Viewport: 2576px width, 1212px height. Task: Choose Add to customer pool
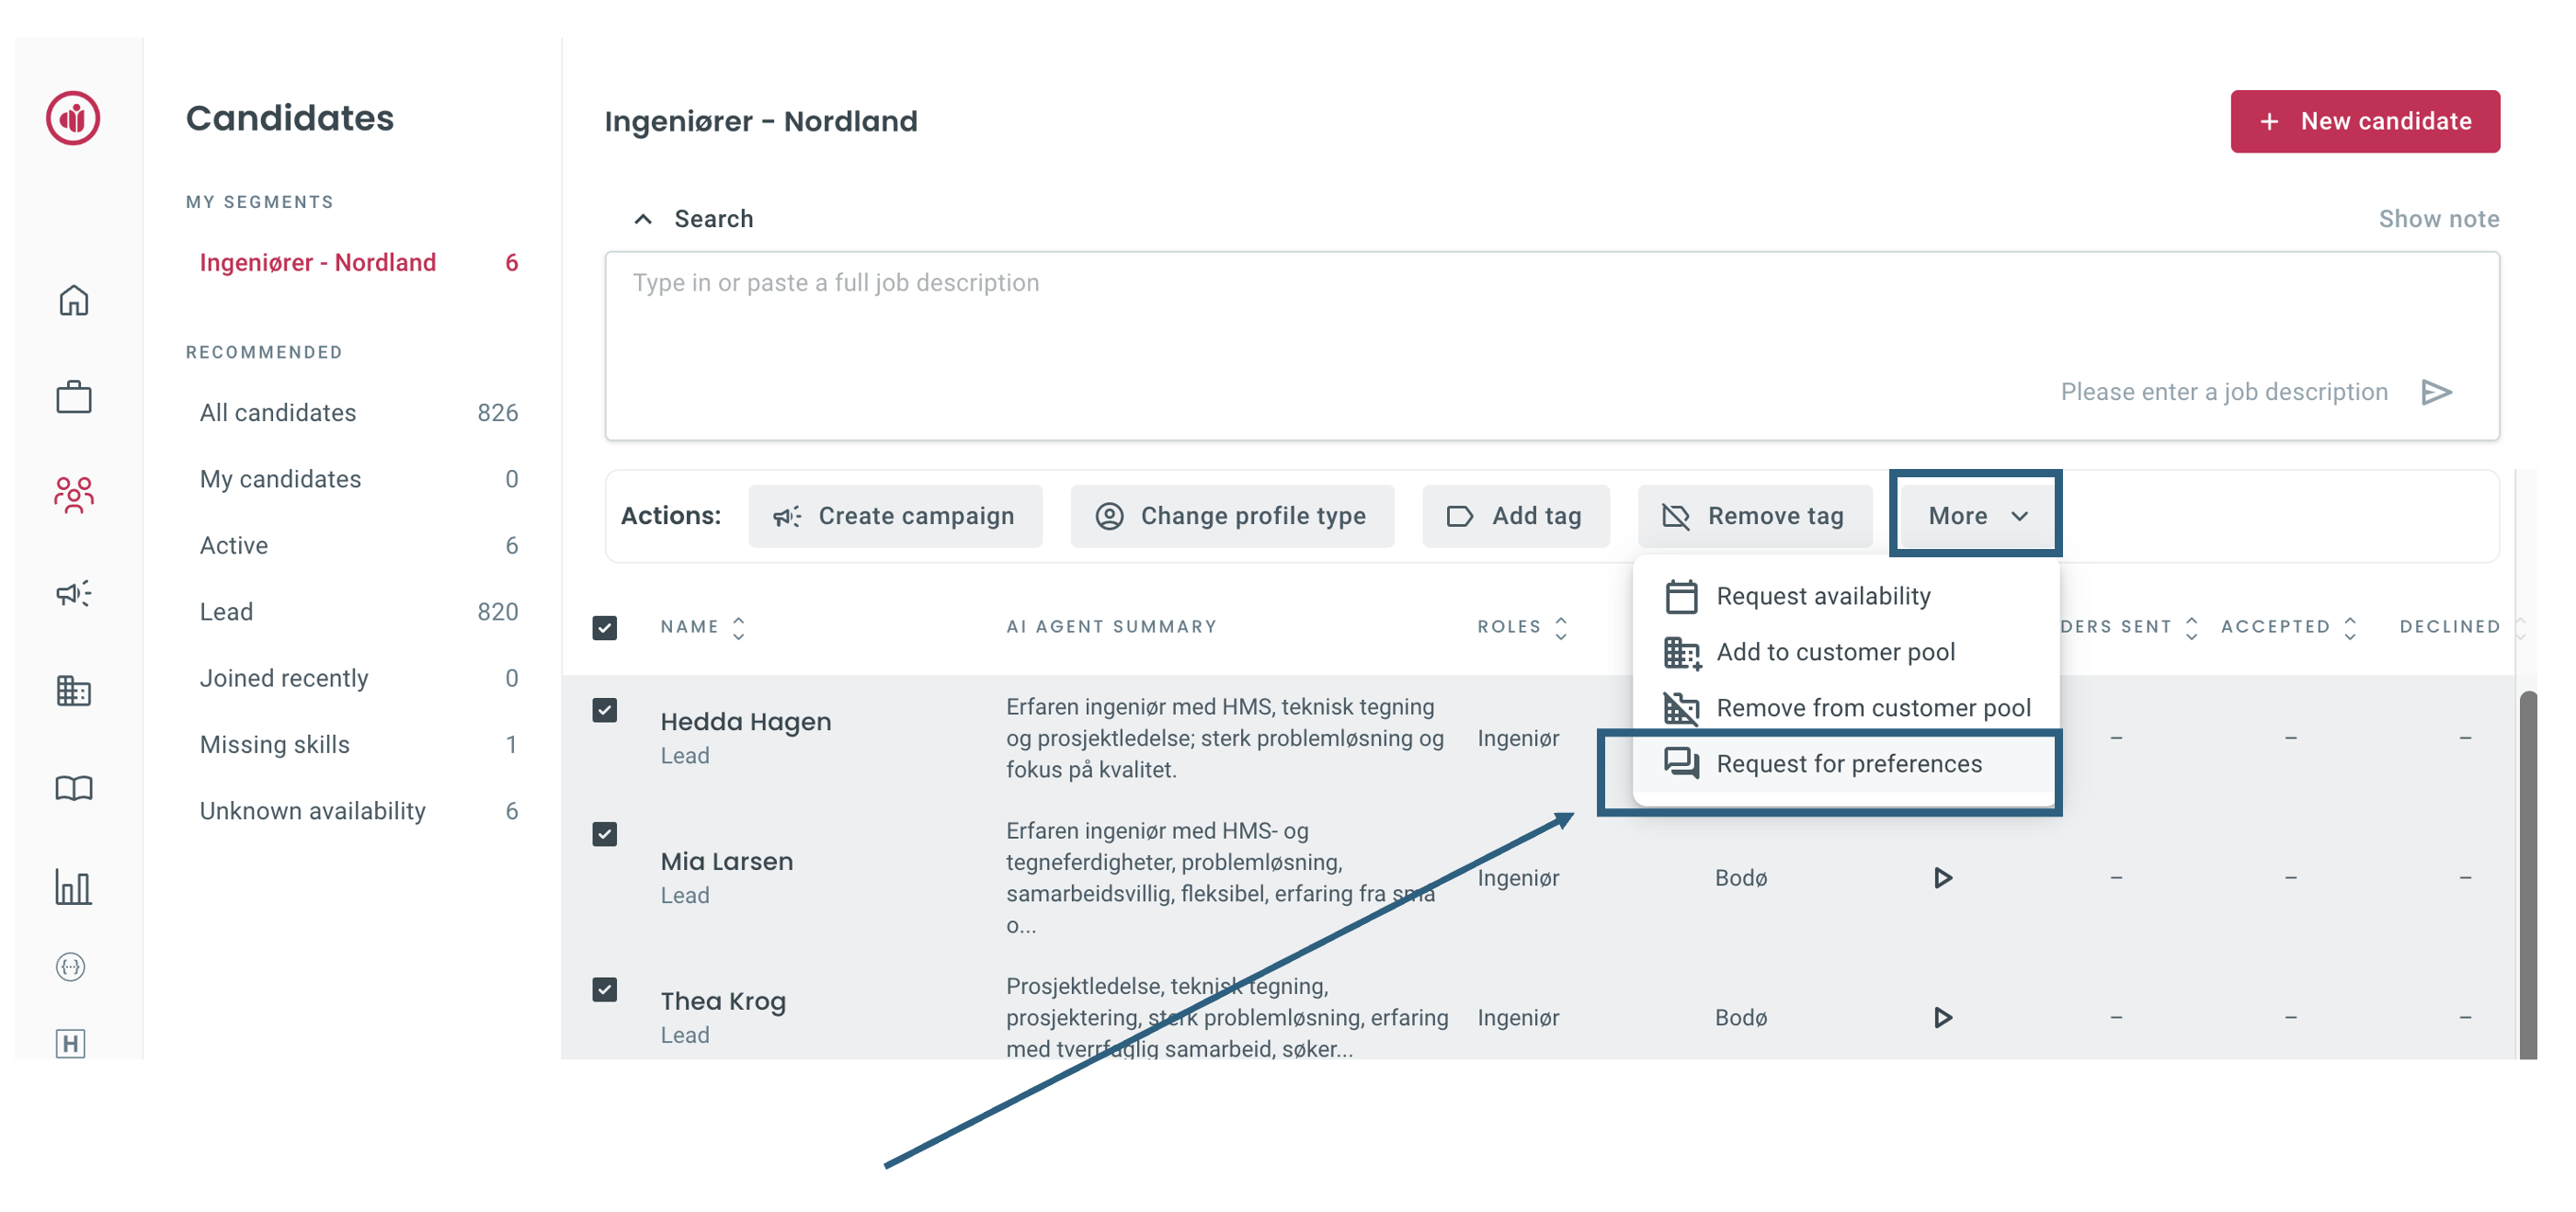pos(1834,652)
